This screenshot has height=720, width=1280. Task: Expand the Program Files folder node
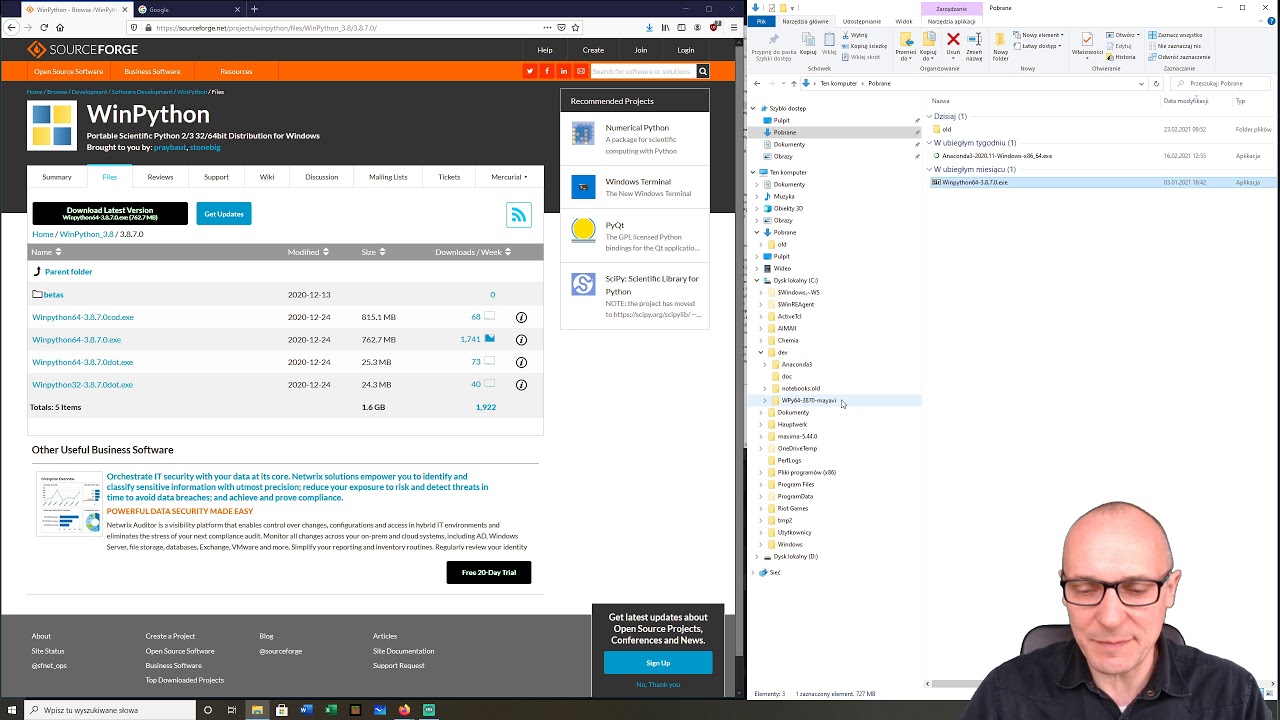(761, 485)
